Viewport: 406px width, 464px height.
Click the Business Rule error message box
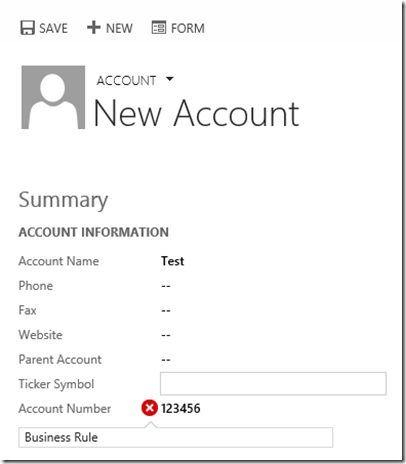(x=176, y=437)
